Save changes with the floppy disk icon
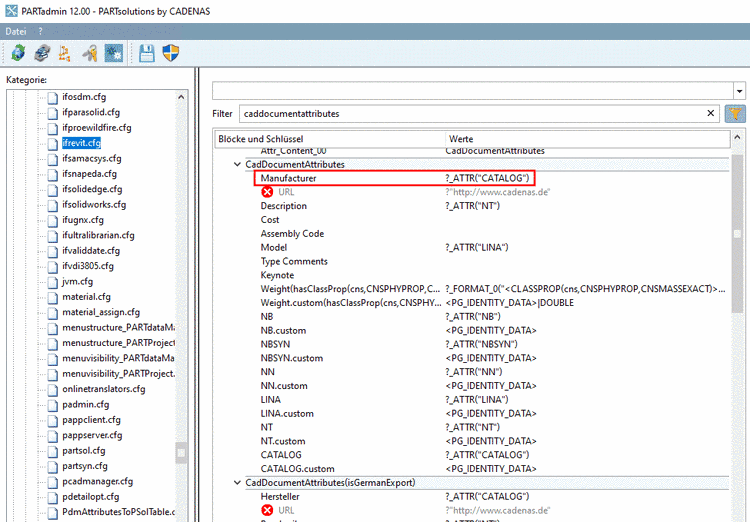This screenshot has width=750, height=522. coord(147,53)
